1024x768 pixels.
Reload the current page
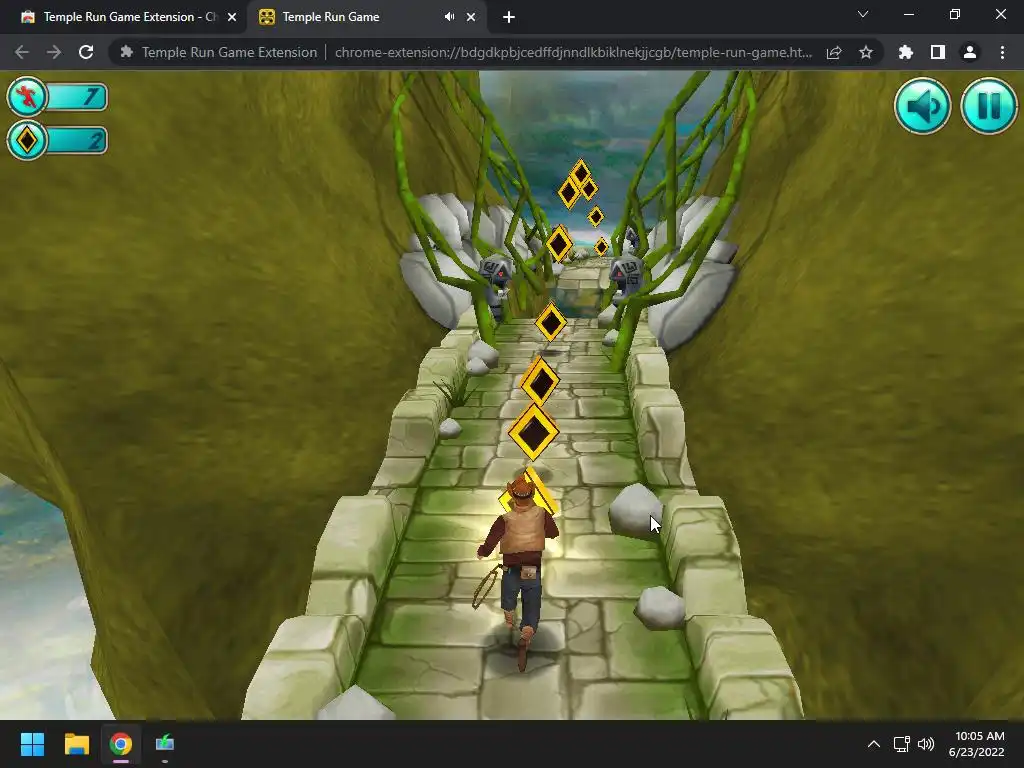pyautogui.click(x=86, y=52)
